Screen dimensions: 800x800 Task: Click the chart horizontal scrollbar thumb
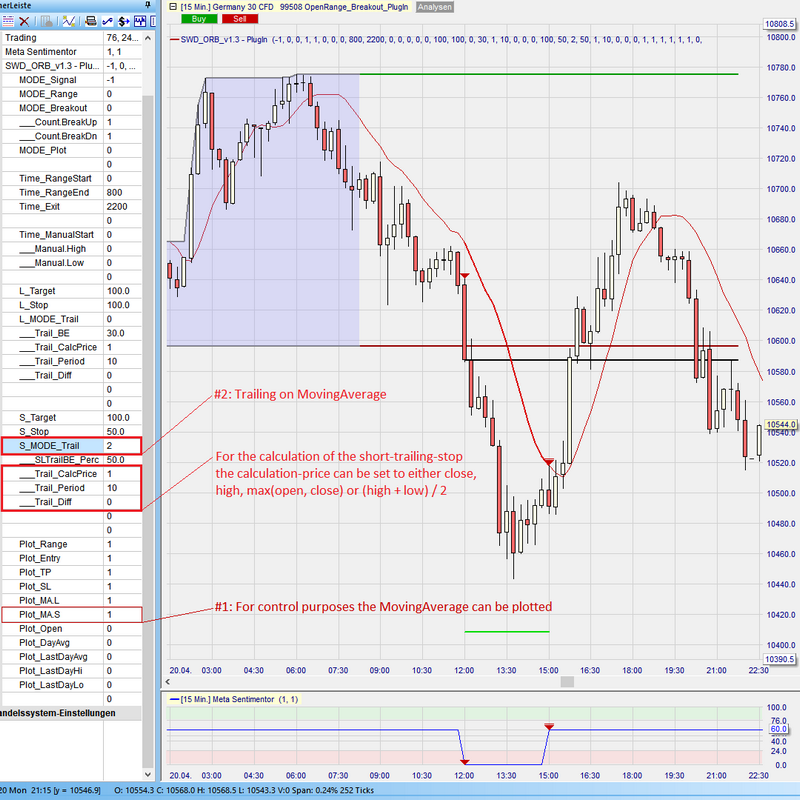567,682
